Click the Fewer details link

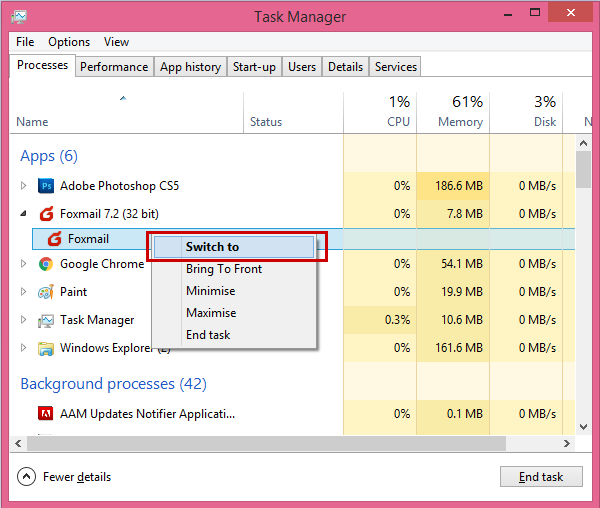pos(77,477)
